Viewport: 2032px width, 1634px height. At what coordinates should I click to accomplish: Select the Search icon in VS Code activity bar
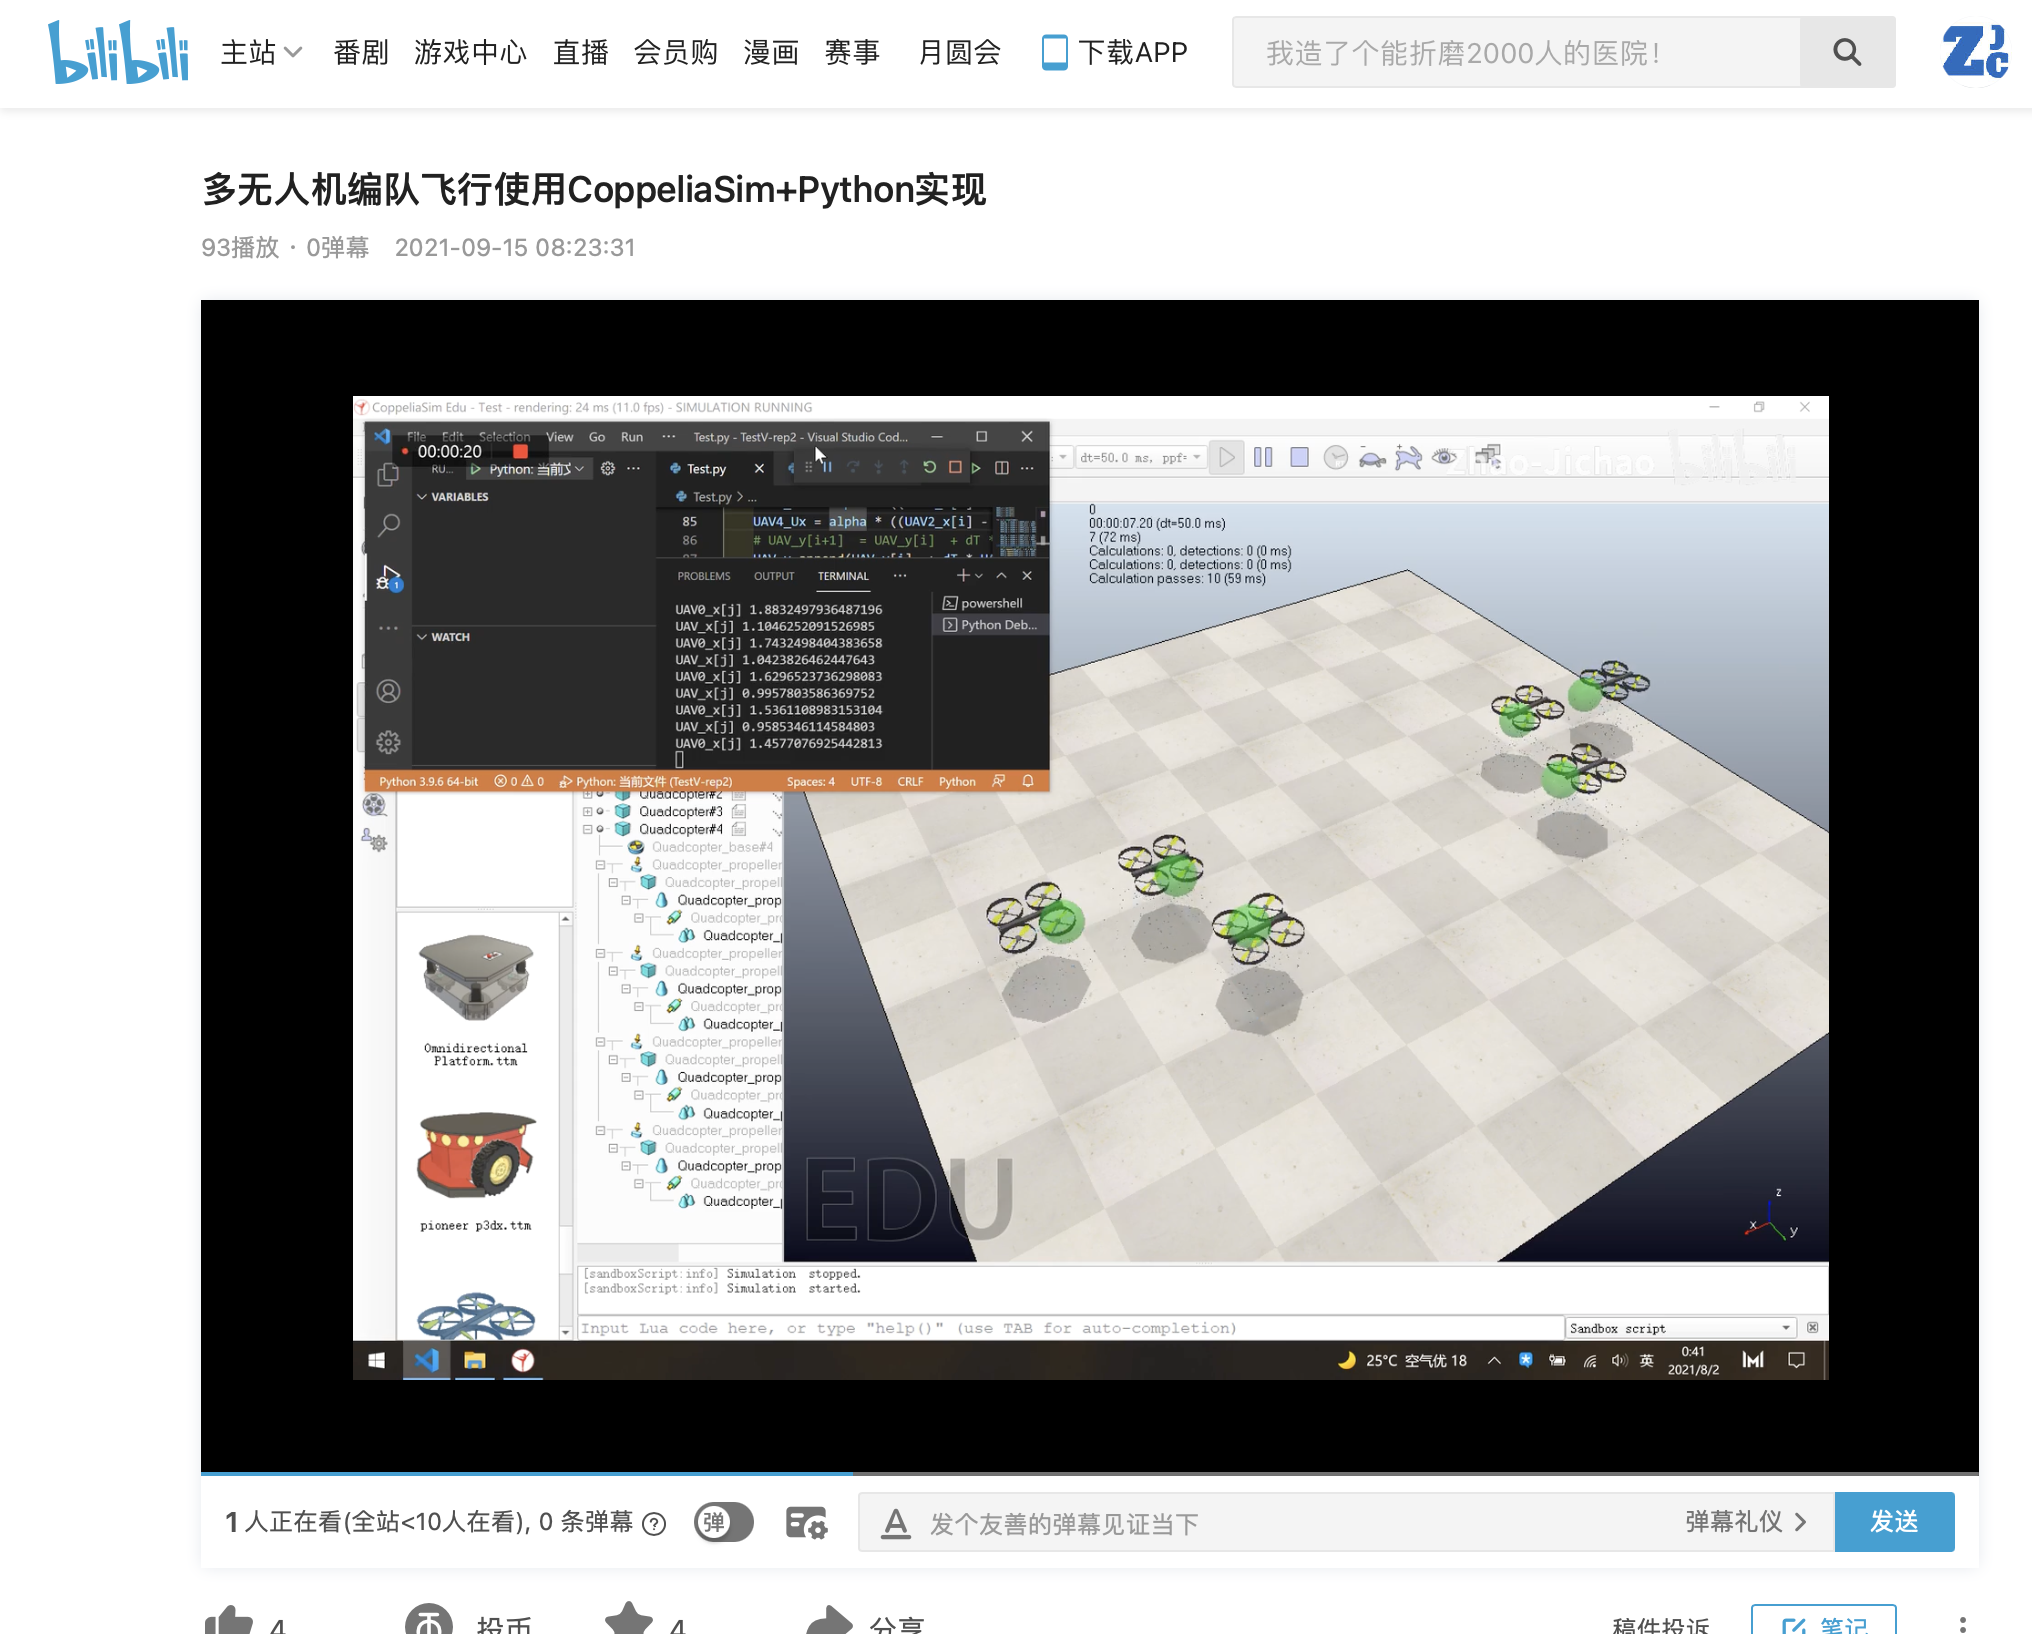[389, 525]
